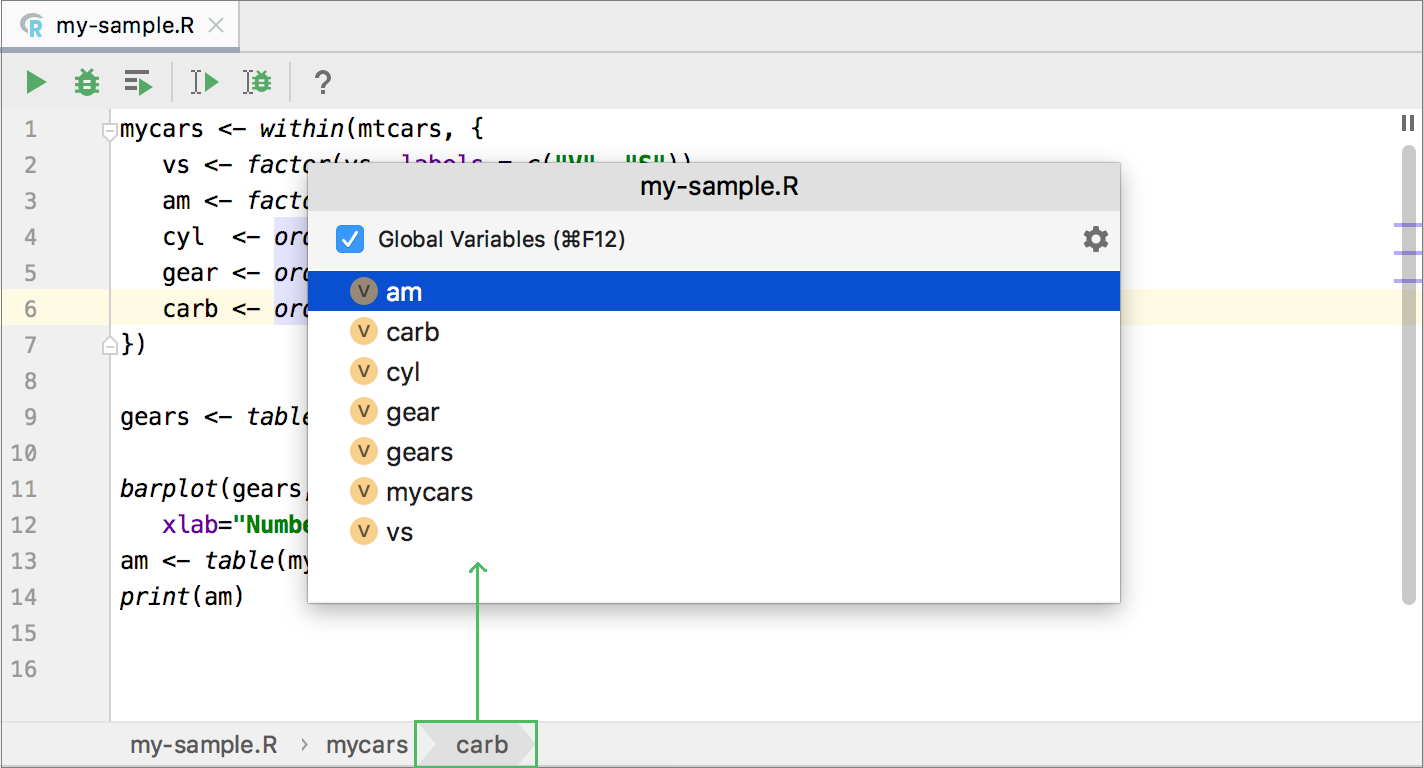Select the am variable in the popup
Image resolution: width=1424 pixels, height=768 pixels.
pos(403,291)
